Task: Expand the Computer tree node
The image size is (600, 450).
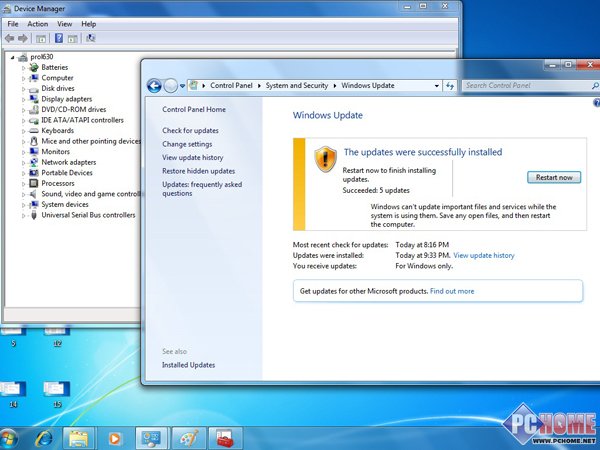Action: click(23, 78)
